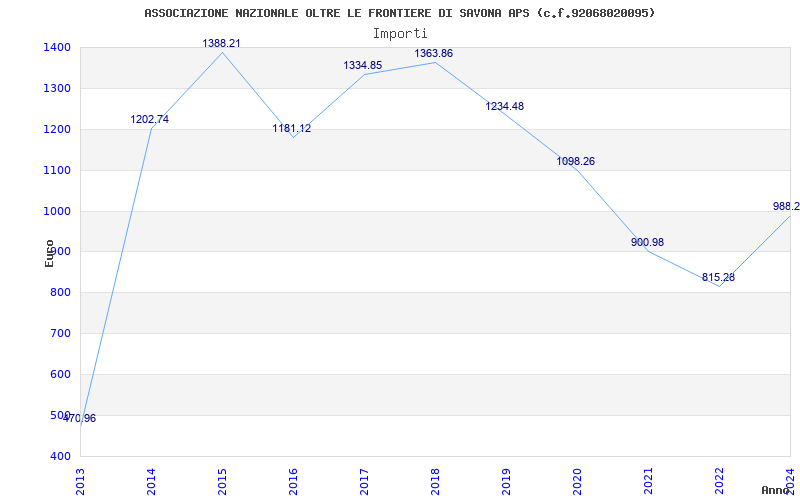Click data label 1202.74

click(x=149, y=119)
